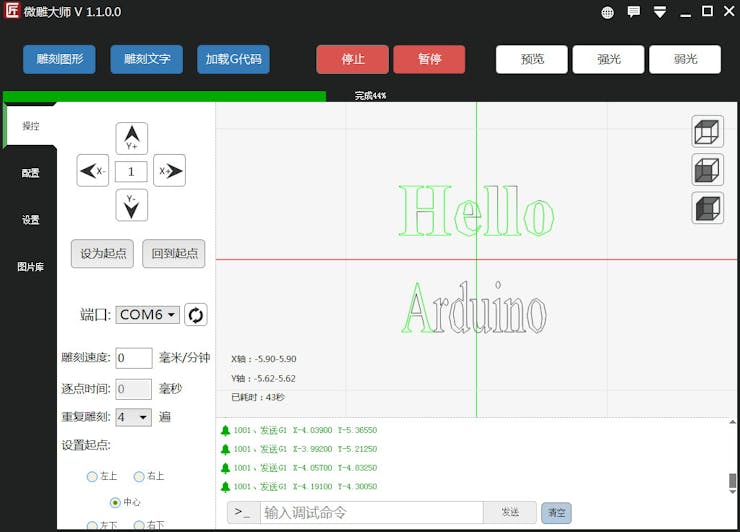Open the language globe icon
Image resolution: width=740 pixels, height=532 pixels.
pos(607,12)
